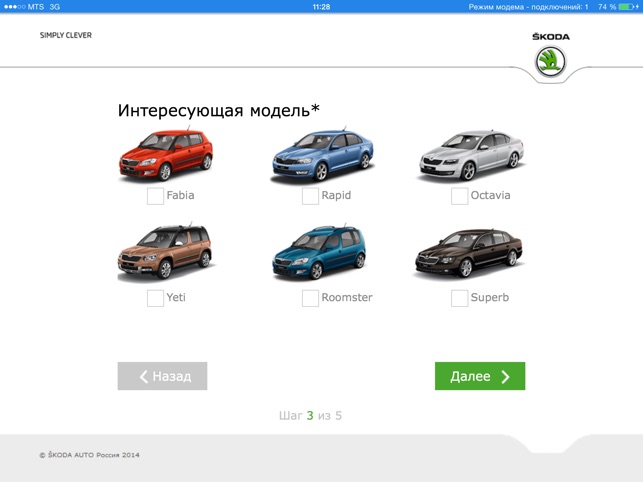Tap the dark Superb car image
The width and height of the screenshot is (643, 482).
click(469, 253)
